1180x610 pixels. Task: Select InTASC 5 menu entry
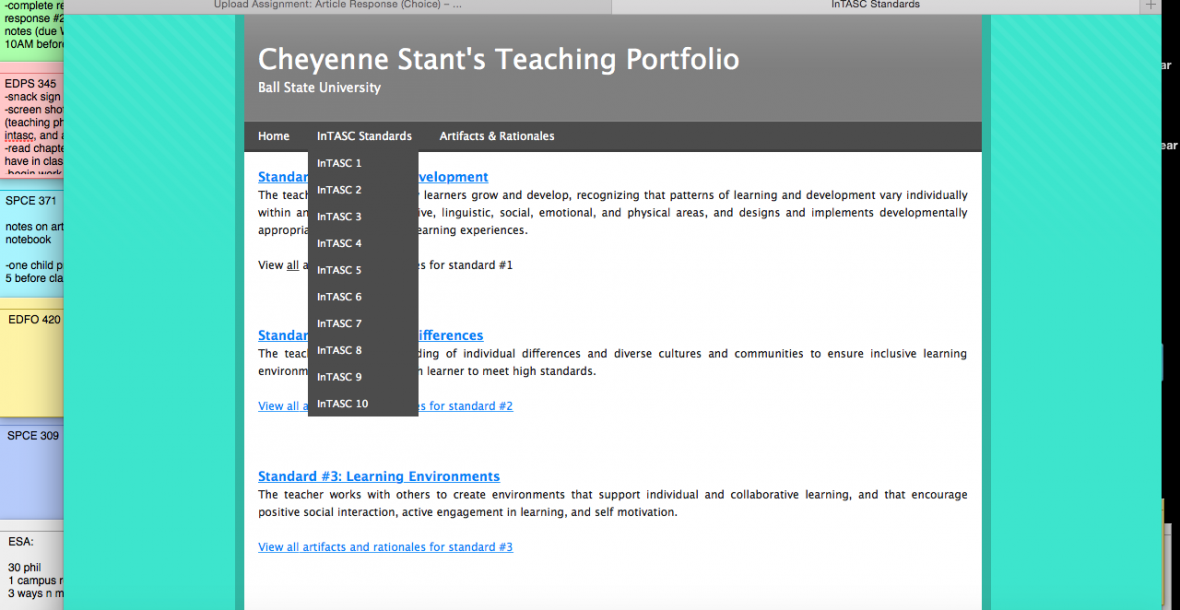coord(340,270)
